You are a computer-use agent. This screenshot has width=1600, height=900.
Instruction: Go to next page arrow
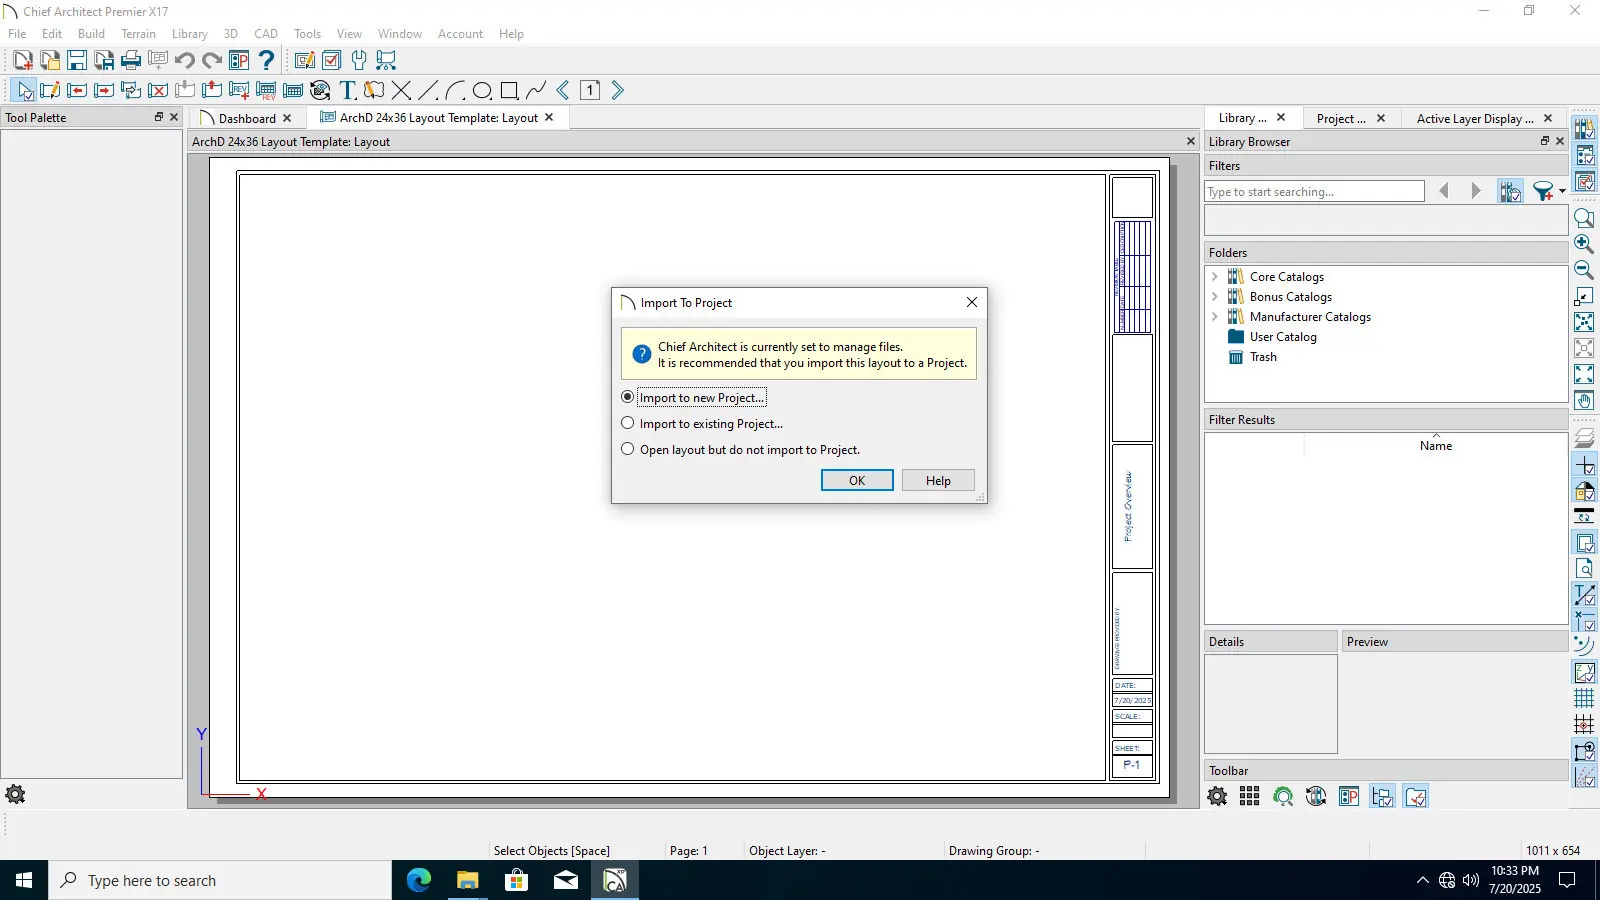(x=618, y=91)
